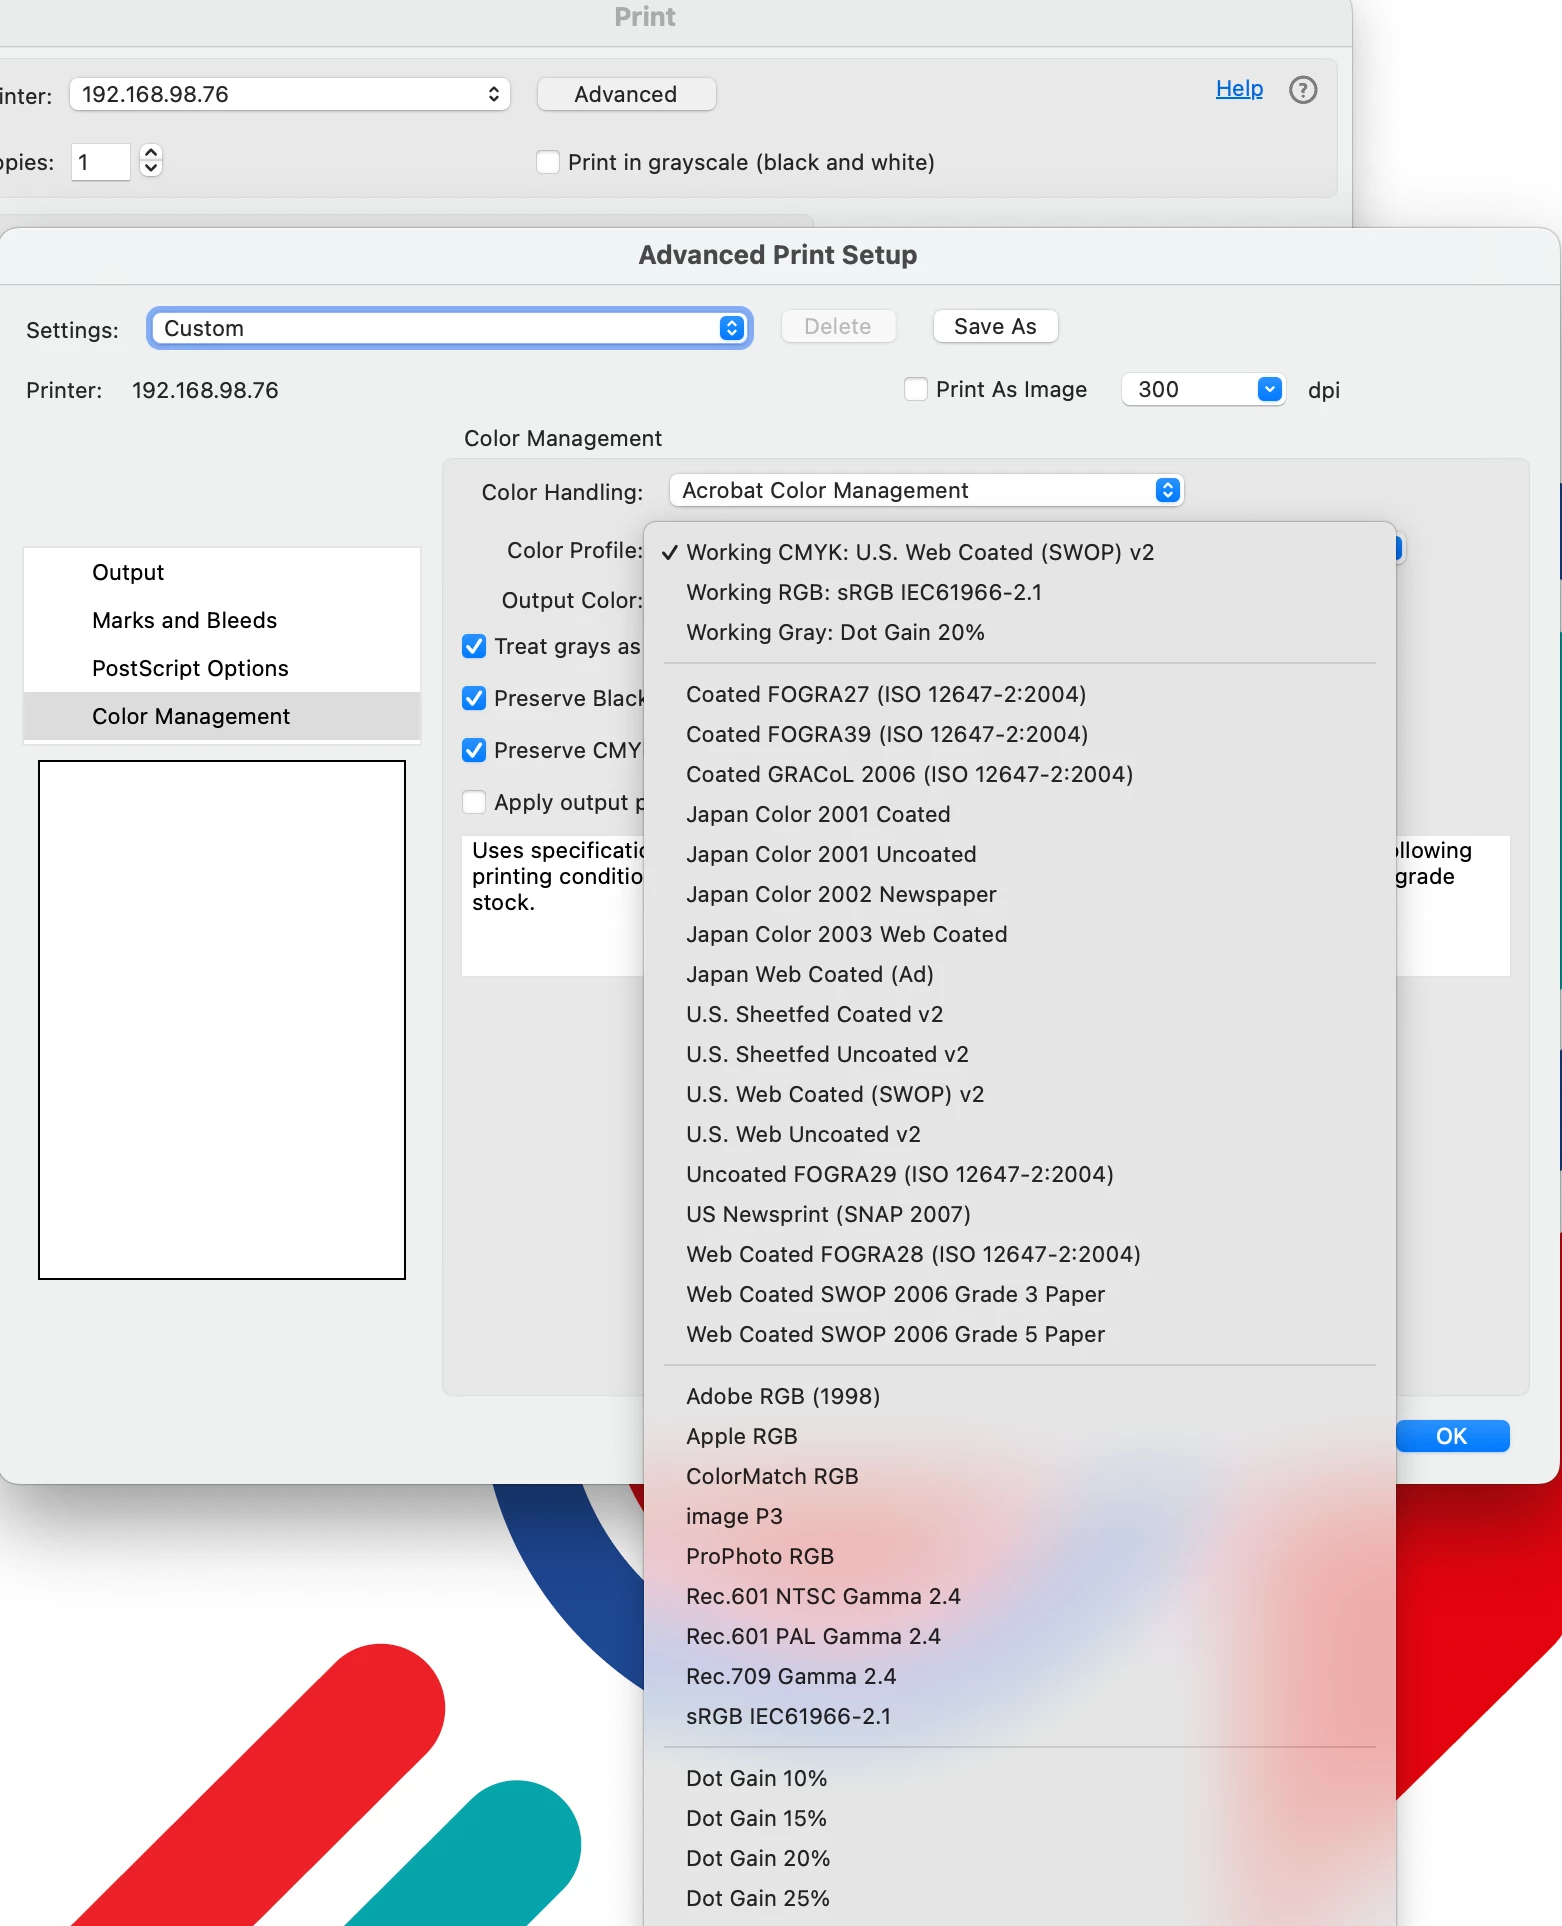Click the page preview thumbnail
Viewport: 1562px width, 1926px height.
(x=222, y=1020)
